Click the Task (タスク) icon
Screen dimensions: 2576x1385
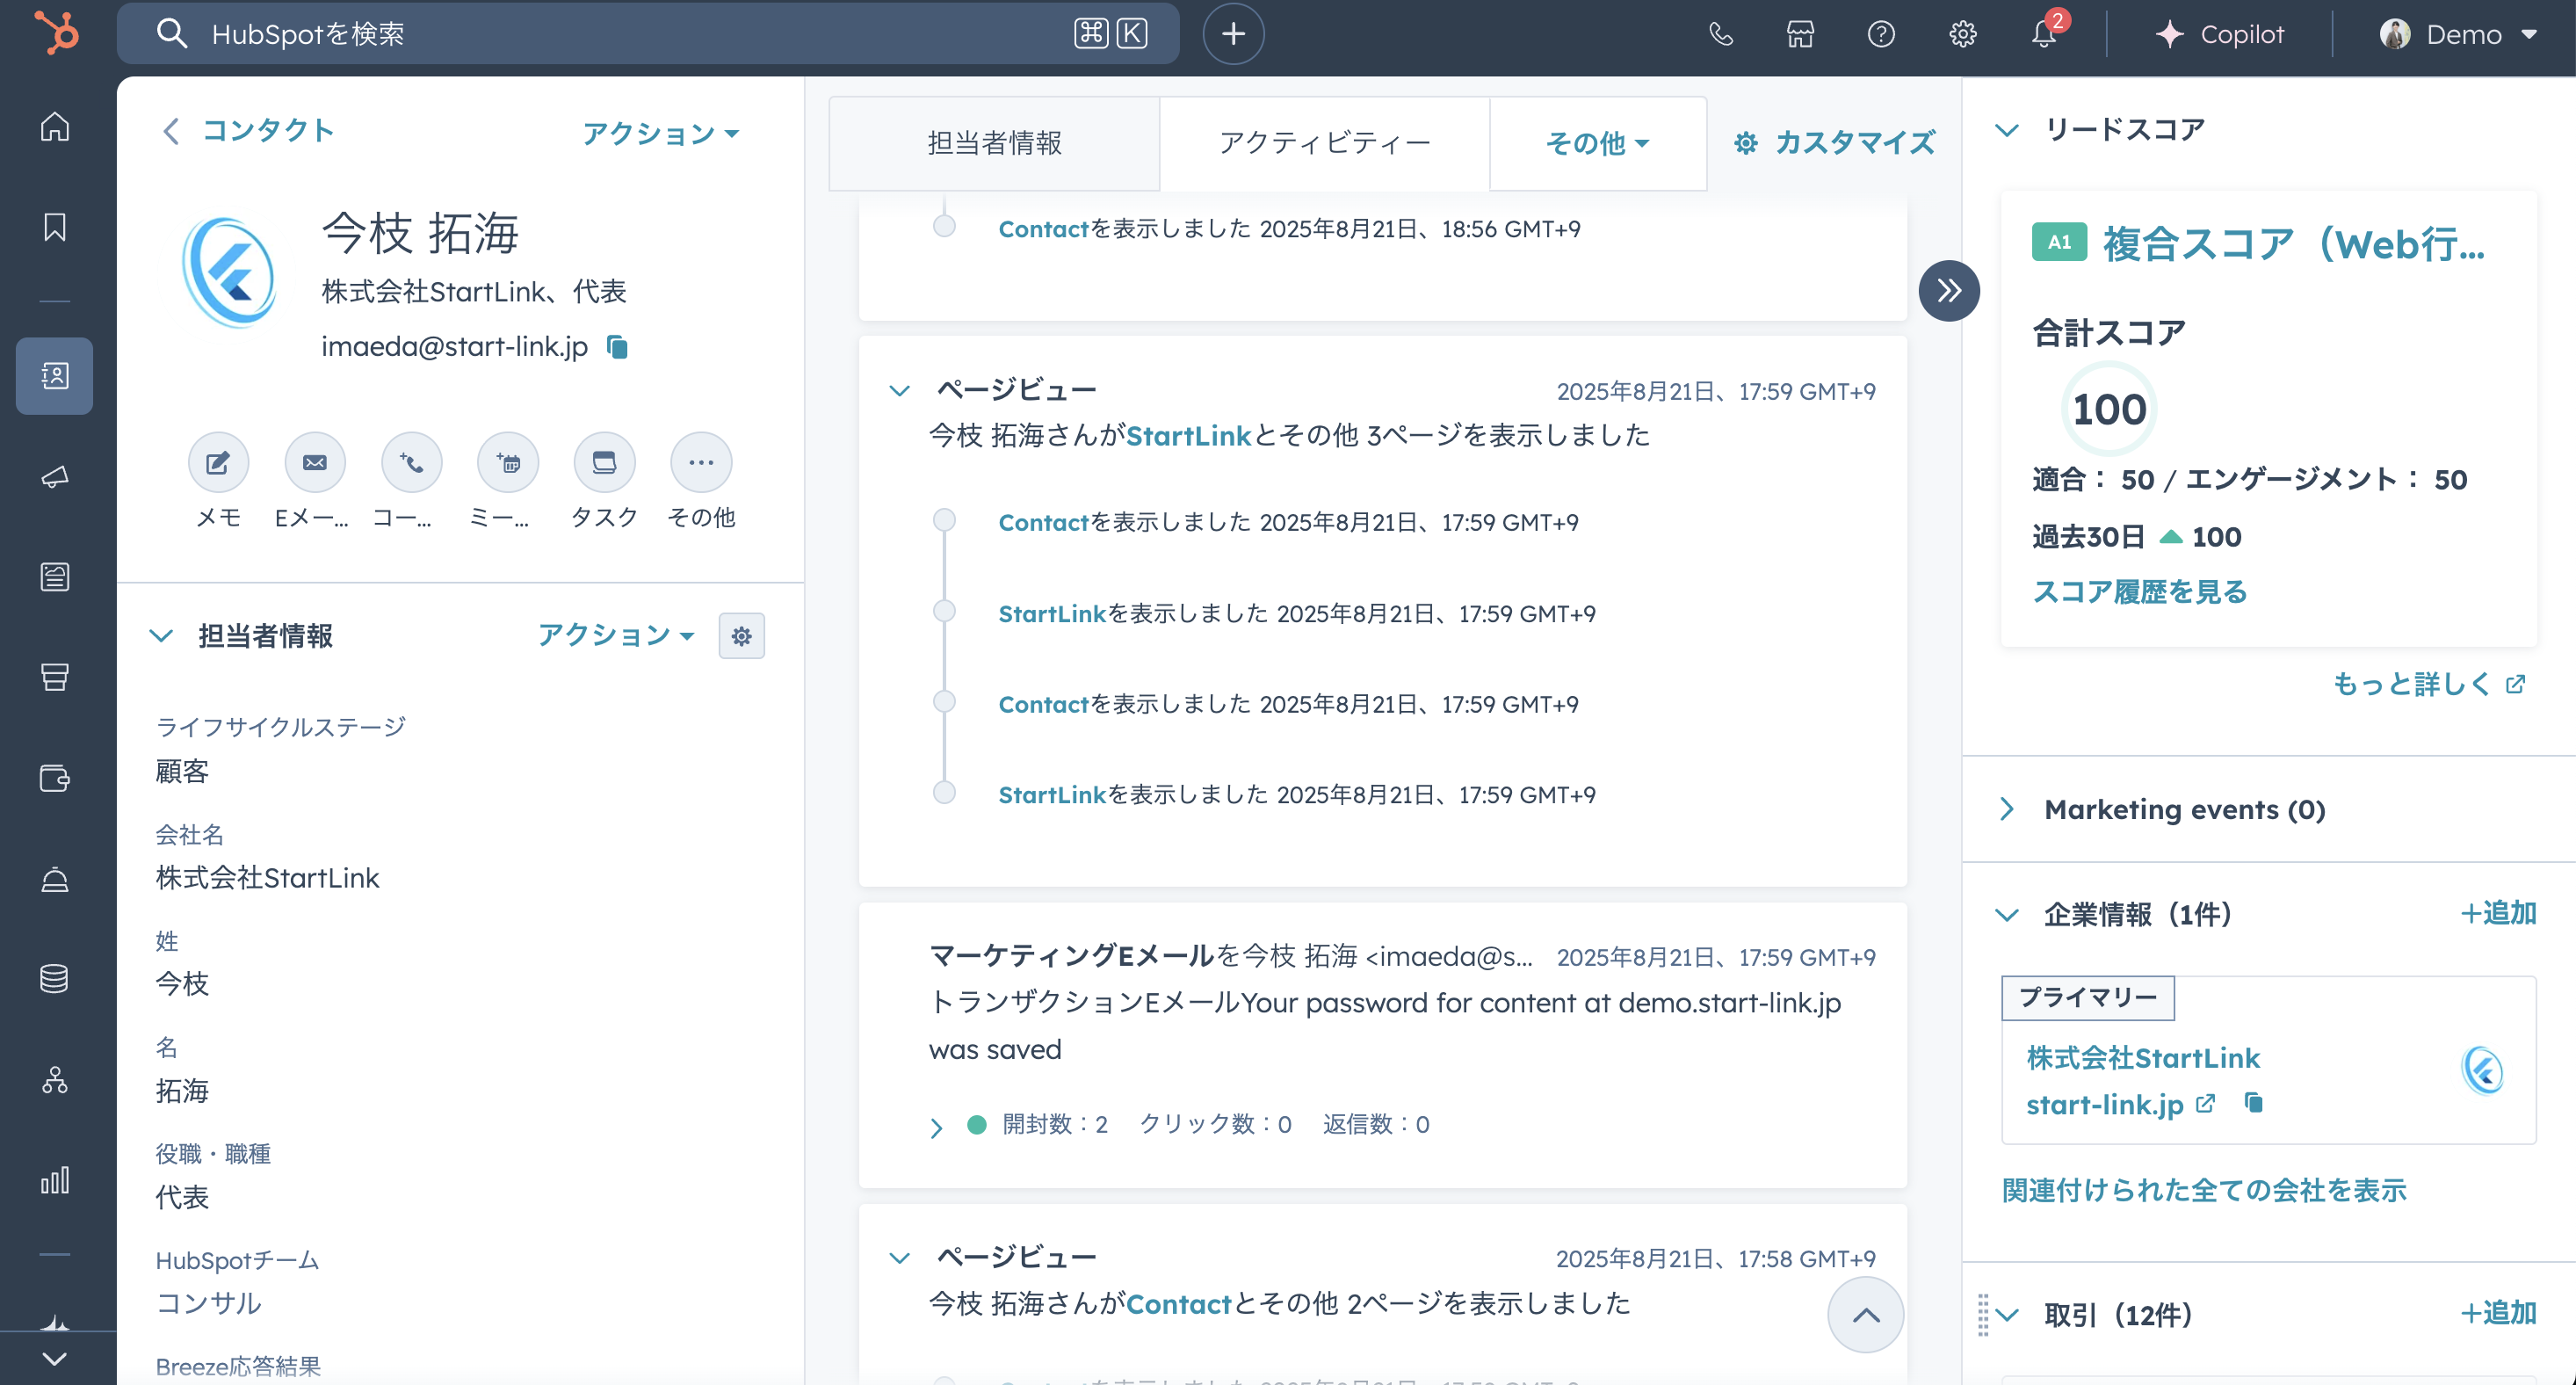pos(604,463)
